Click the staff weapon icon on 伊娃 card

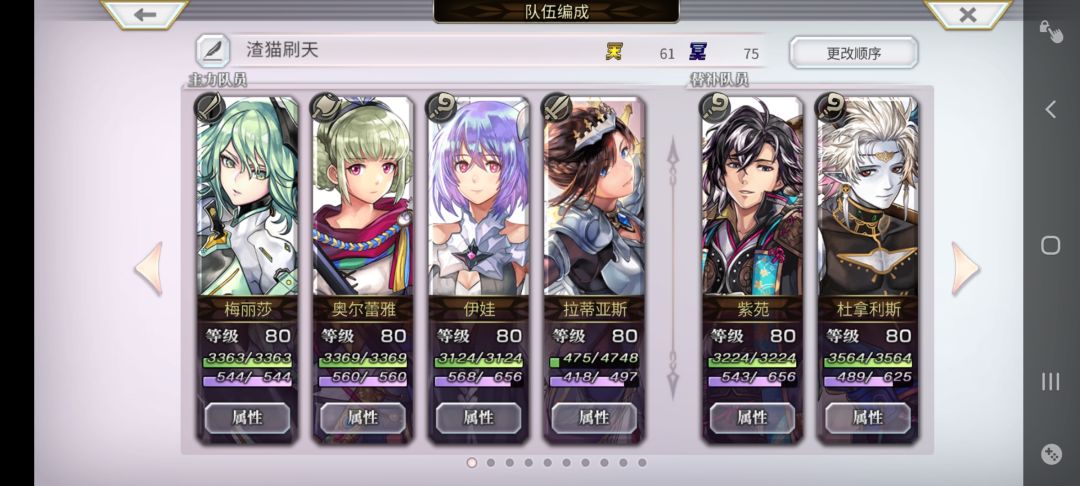tap(441, 107)
